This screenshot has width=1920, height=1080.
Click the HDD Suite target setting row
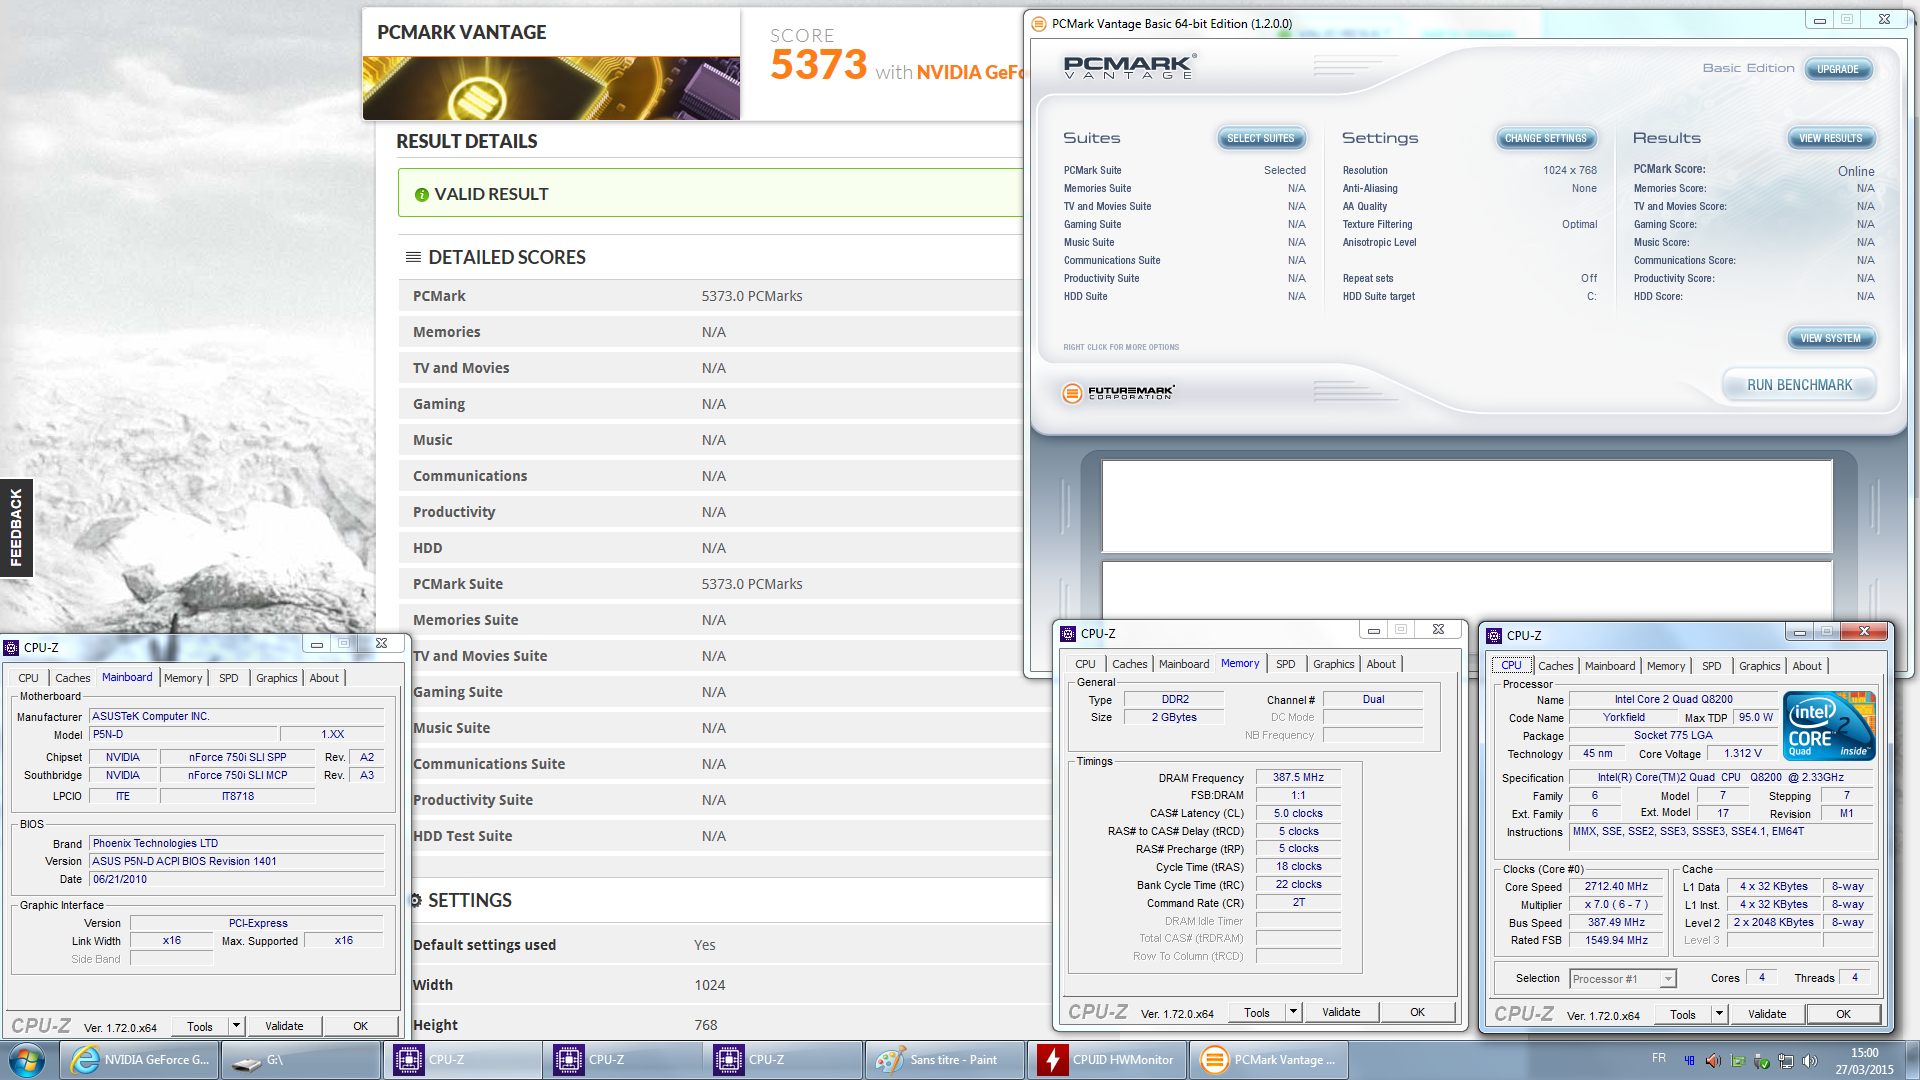pos(1469,296)
